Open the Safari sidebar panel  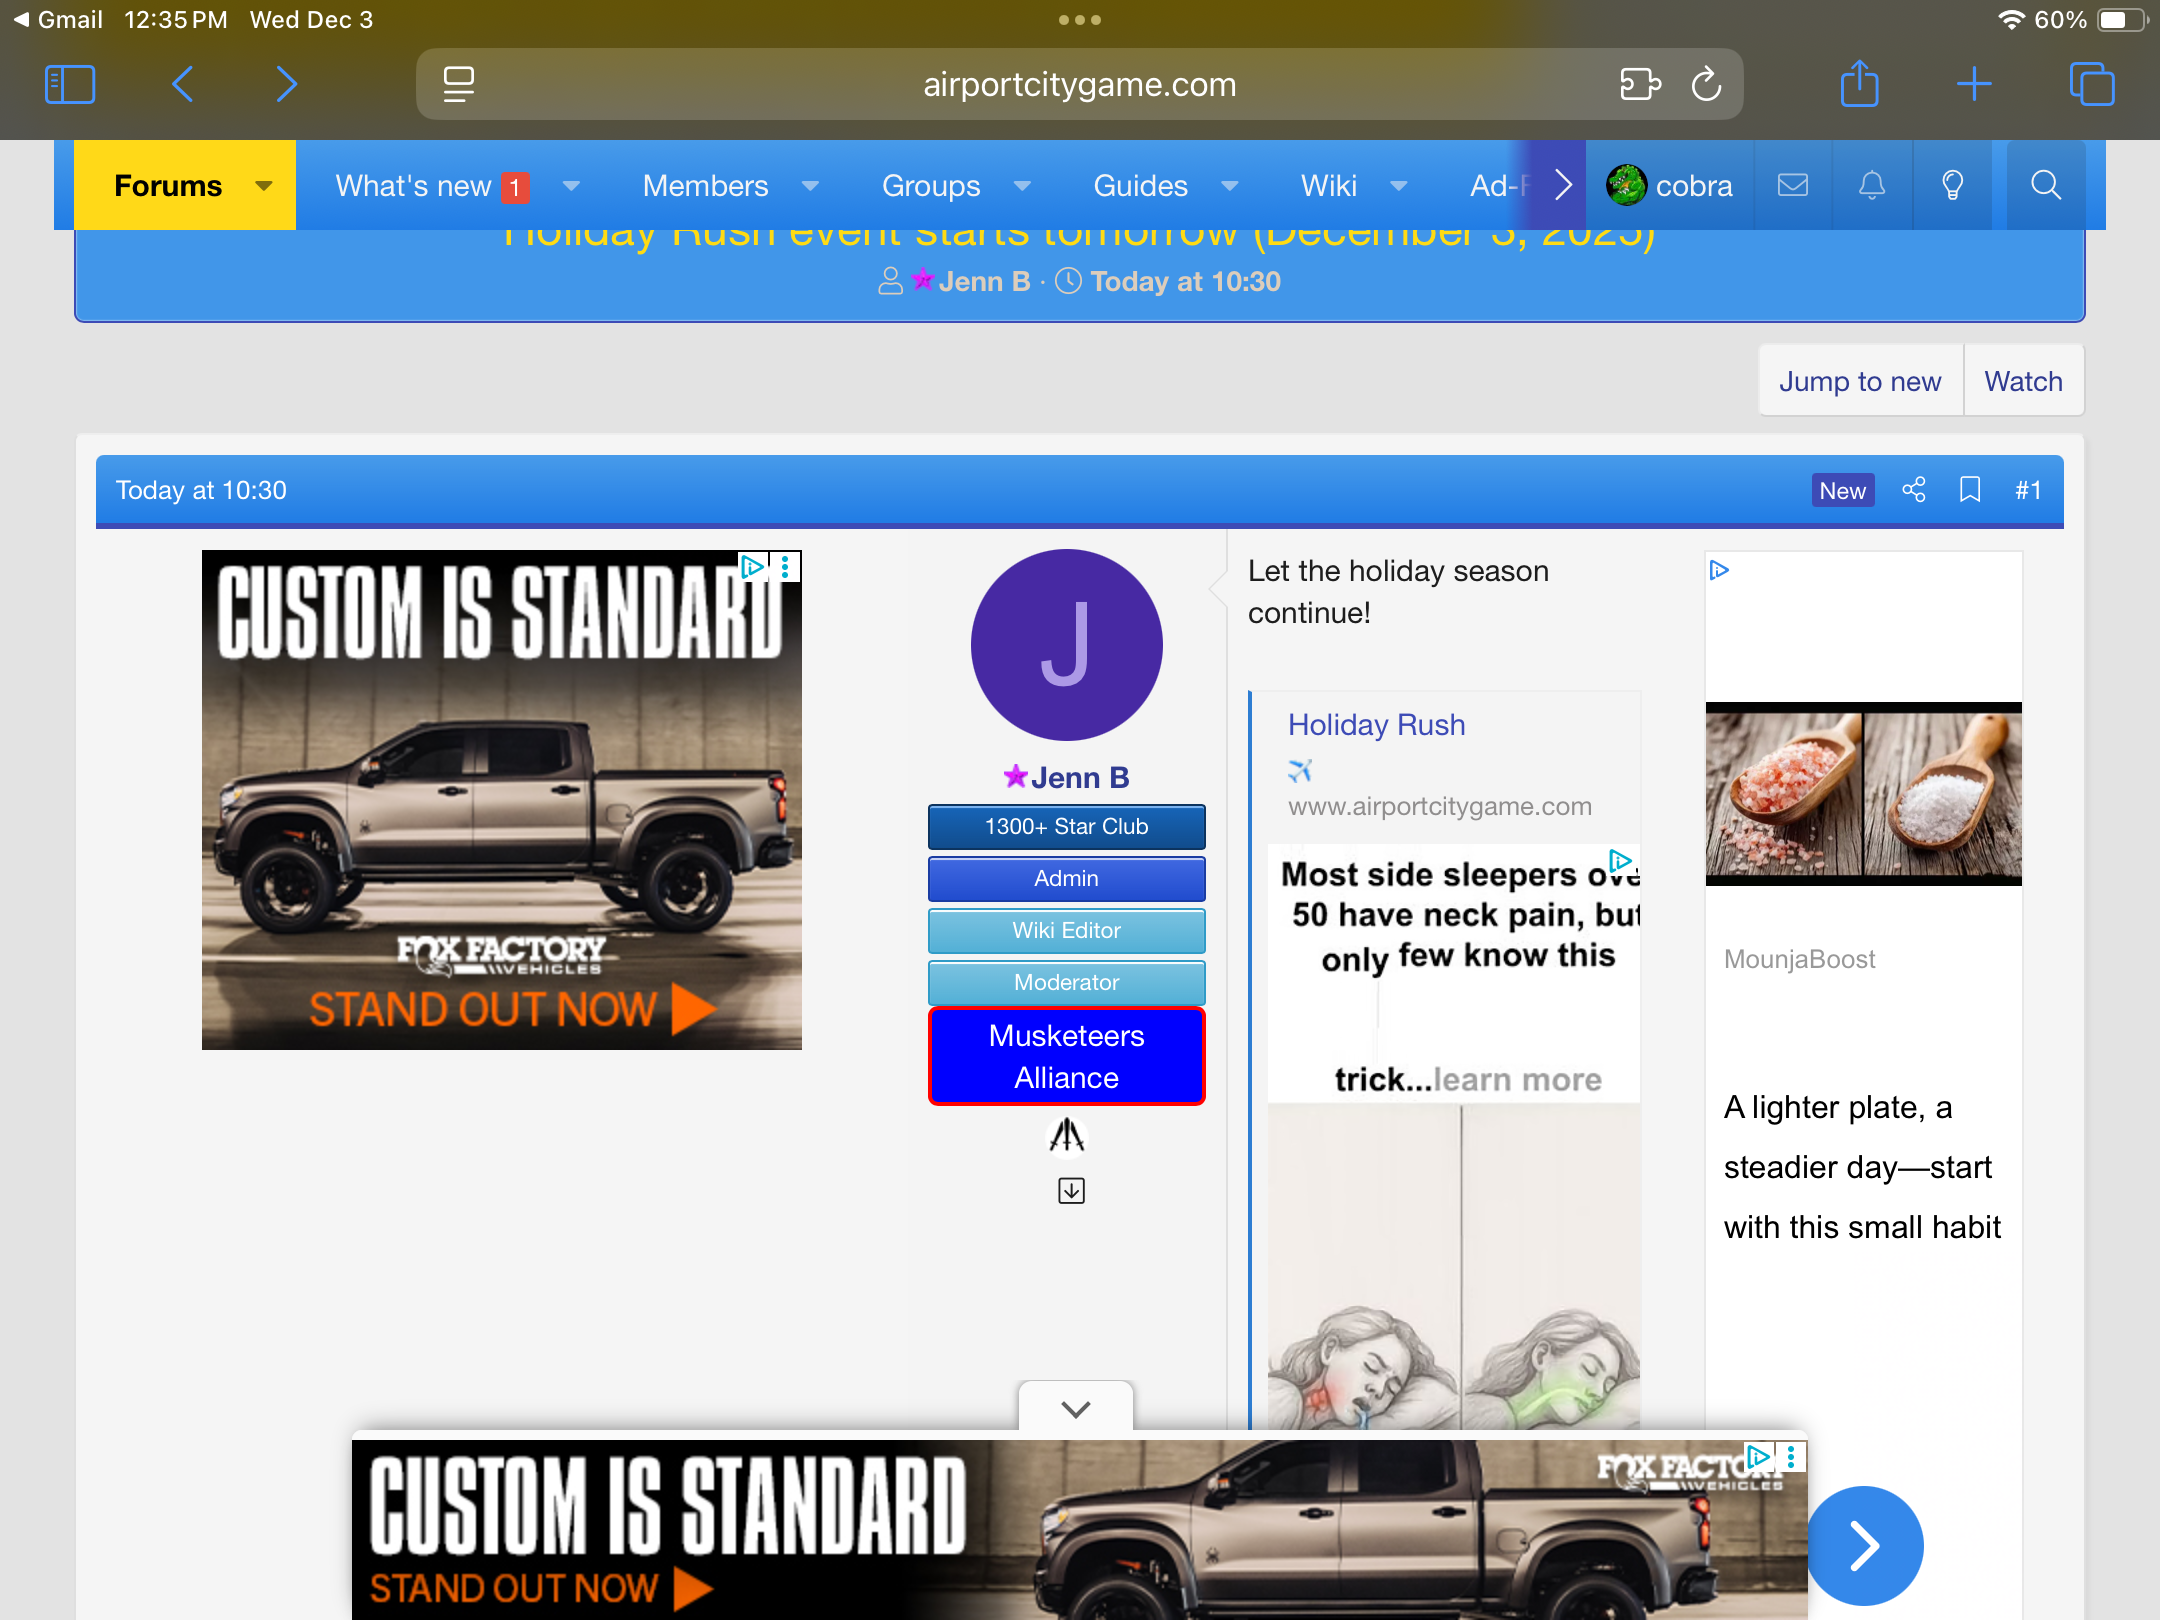pyautogui.click(x=70, y=84)
